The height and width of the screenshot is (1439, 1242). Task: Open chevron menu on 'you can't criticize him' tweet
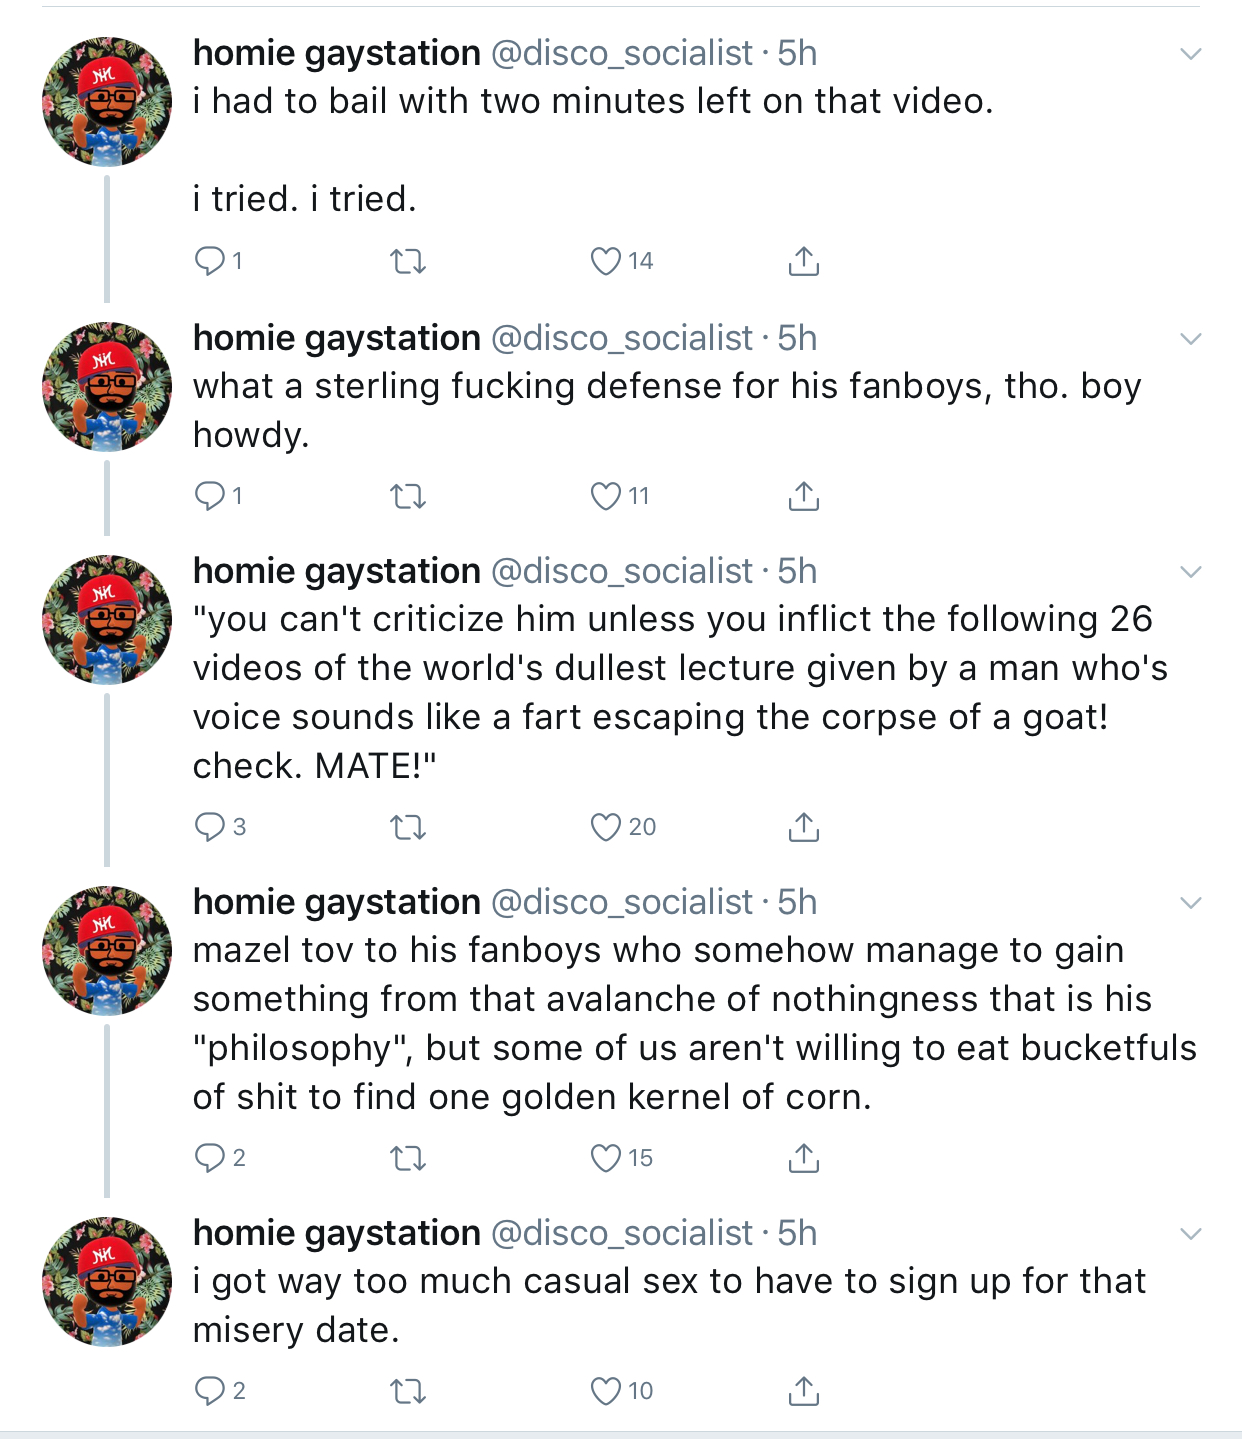pos(1190,572)
